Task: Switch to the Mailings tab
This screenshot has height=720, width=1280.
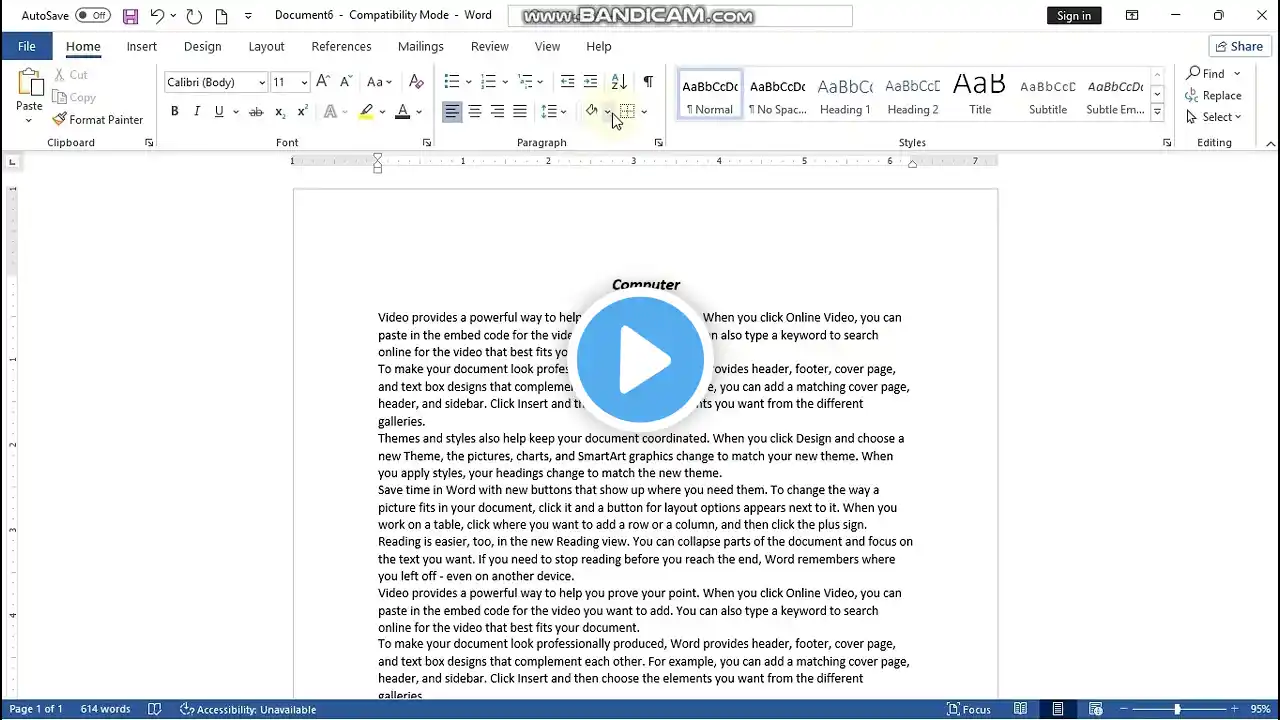Action: click(x=421, y=46)
